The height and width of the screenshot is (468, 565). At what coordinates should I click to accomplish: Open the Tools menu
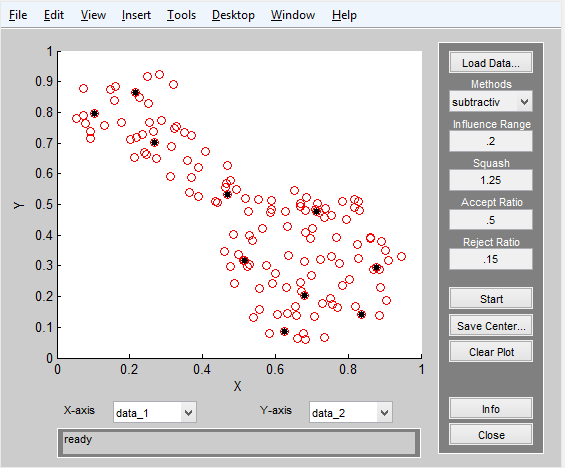(x=181, y=15)
